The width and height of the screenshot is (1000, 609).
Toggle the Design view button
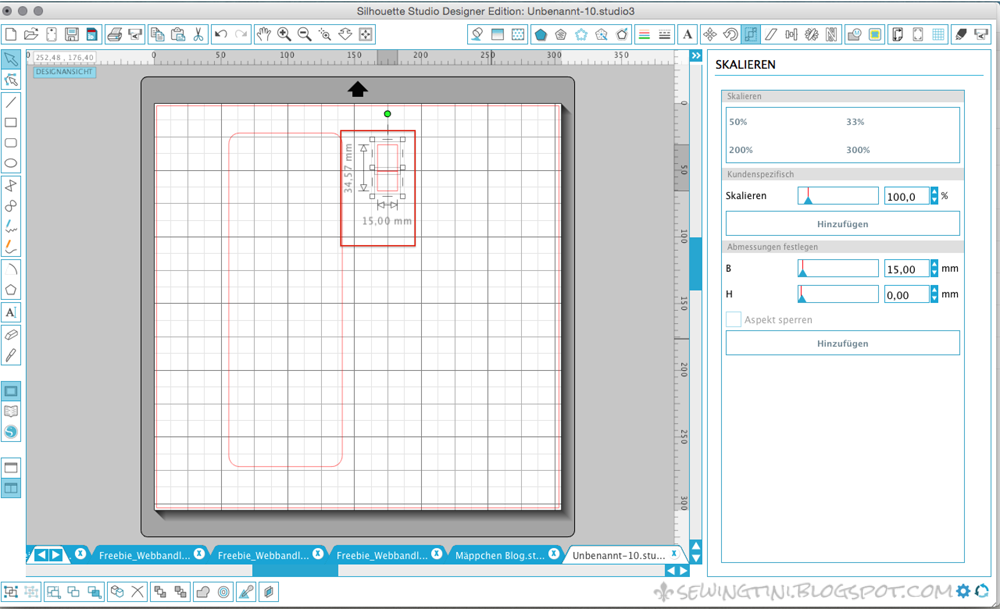(11, 391)
